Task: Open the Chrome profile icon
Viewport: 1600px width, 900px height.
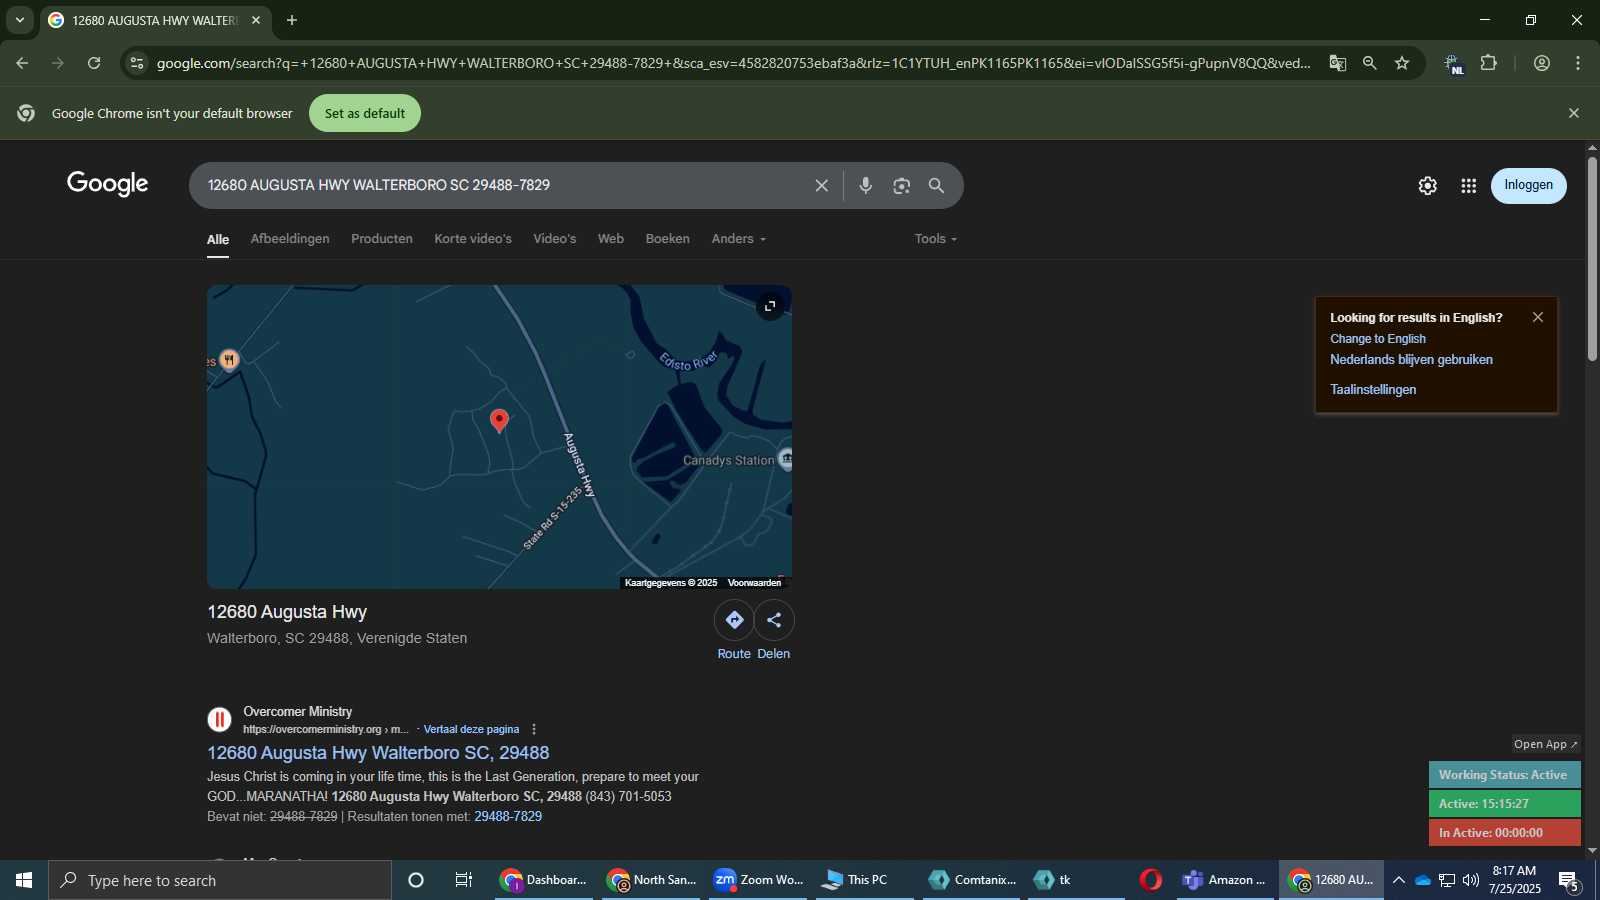Action: pos(1542,63)
